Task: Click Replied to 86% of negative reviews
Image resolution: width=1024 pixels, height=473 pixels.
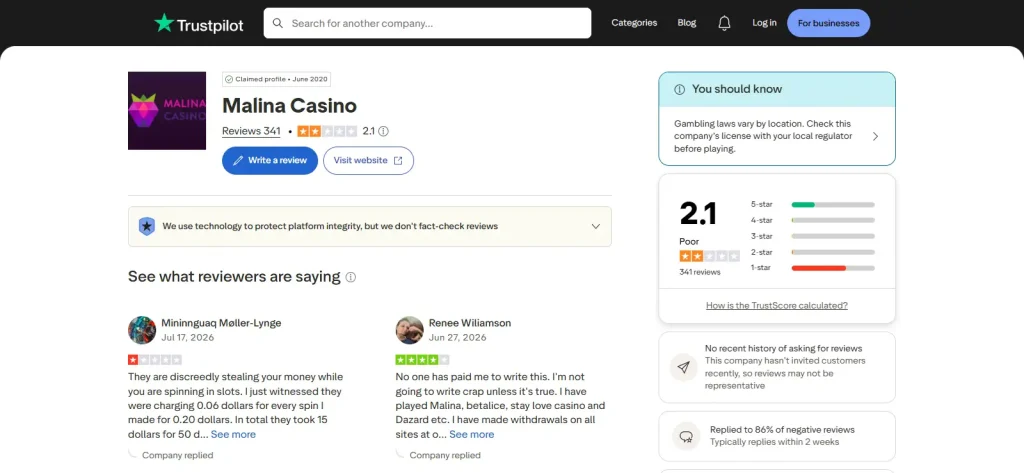Action: point(782,430)
